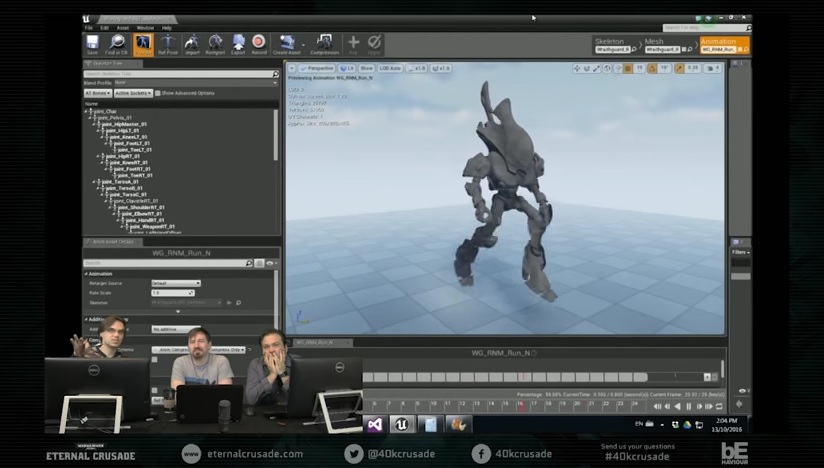
Task: Jump to the animation end
Action: [709, 406]
